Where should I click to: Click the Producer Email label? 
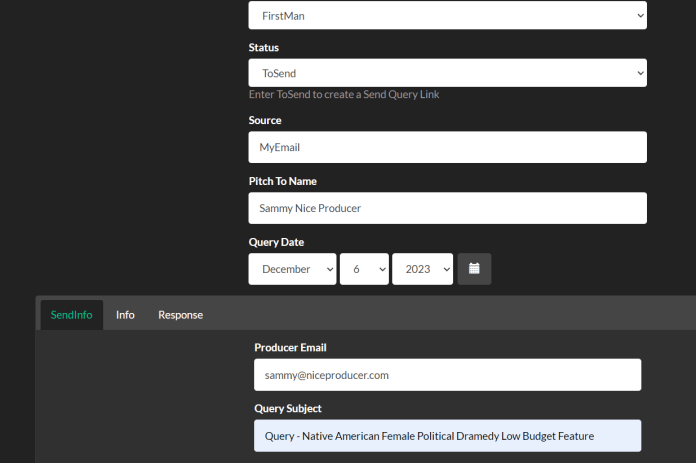coord(290,348)
